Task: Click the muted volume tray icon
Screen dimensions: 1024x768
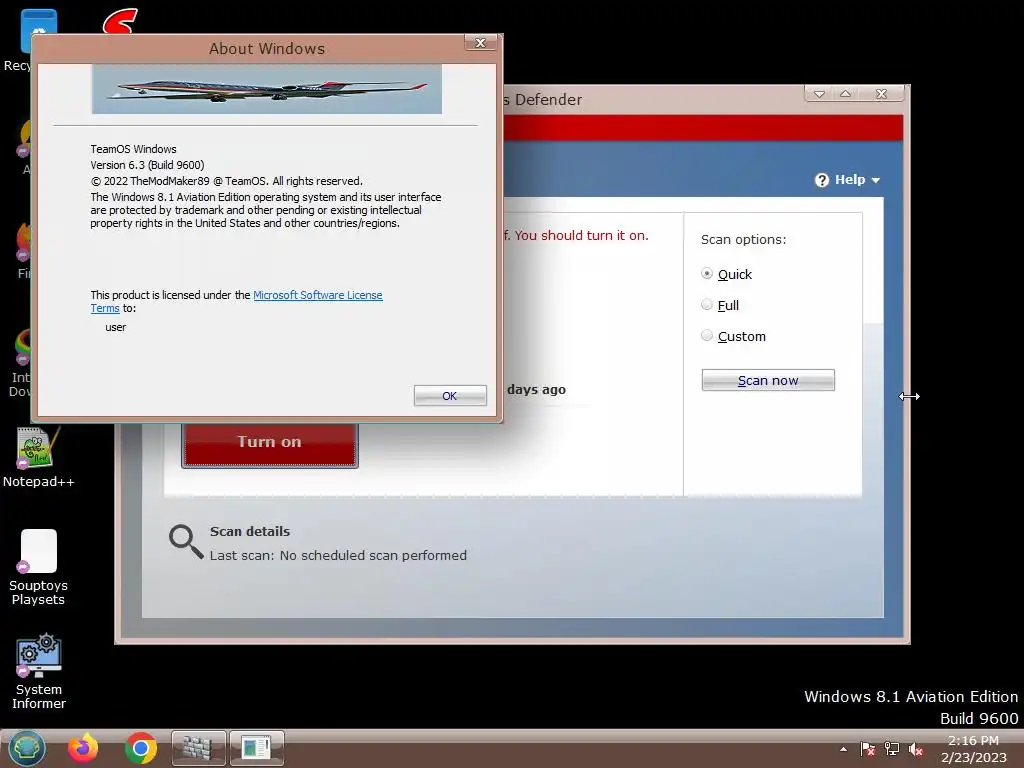Action: click(x=916, y=750)
